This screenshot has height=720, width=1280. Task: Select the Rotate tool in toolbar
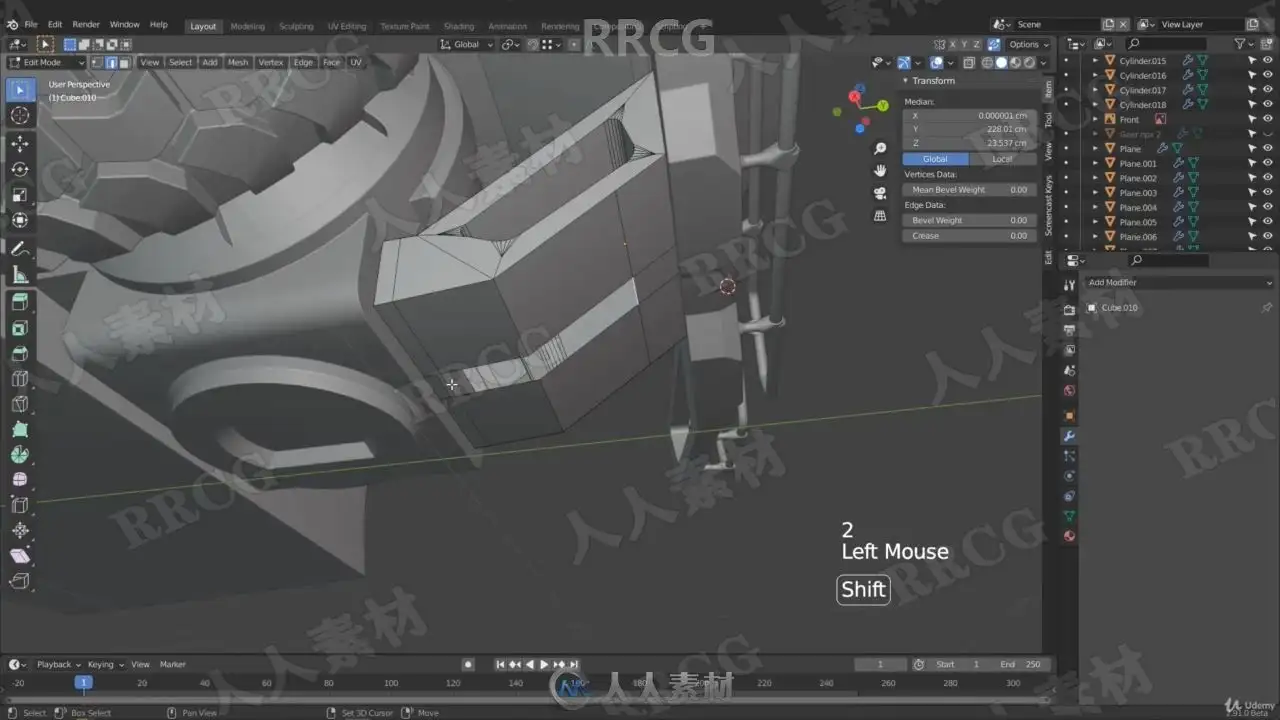[19, 169]
